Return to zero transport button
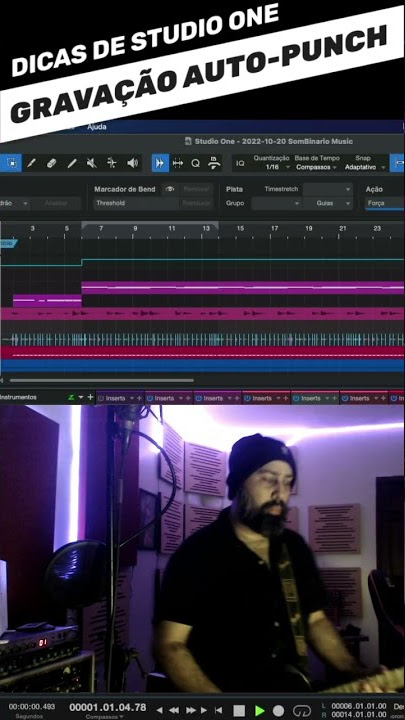405x720 pixels. [x=219, y=710]
